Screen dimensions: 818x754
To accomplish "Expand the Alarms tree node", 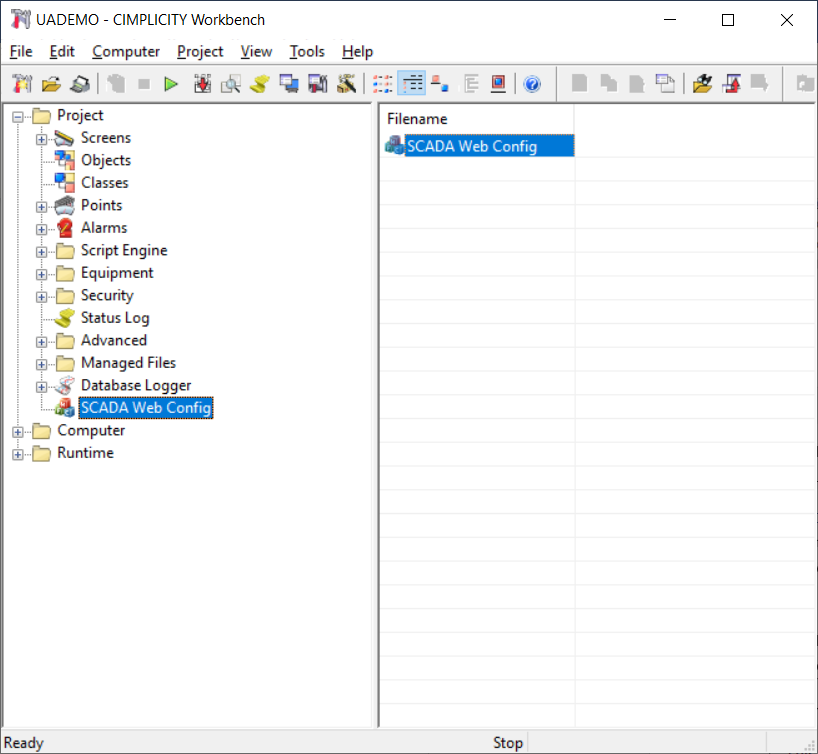I will [41, 229].
